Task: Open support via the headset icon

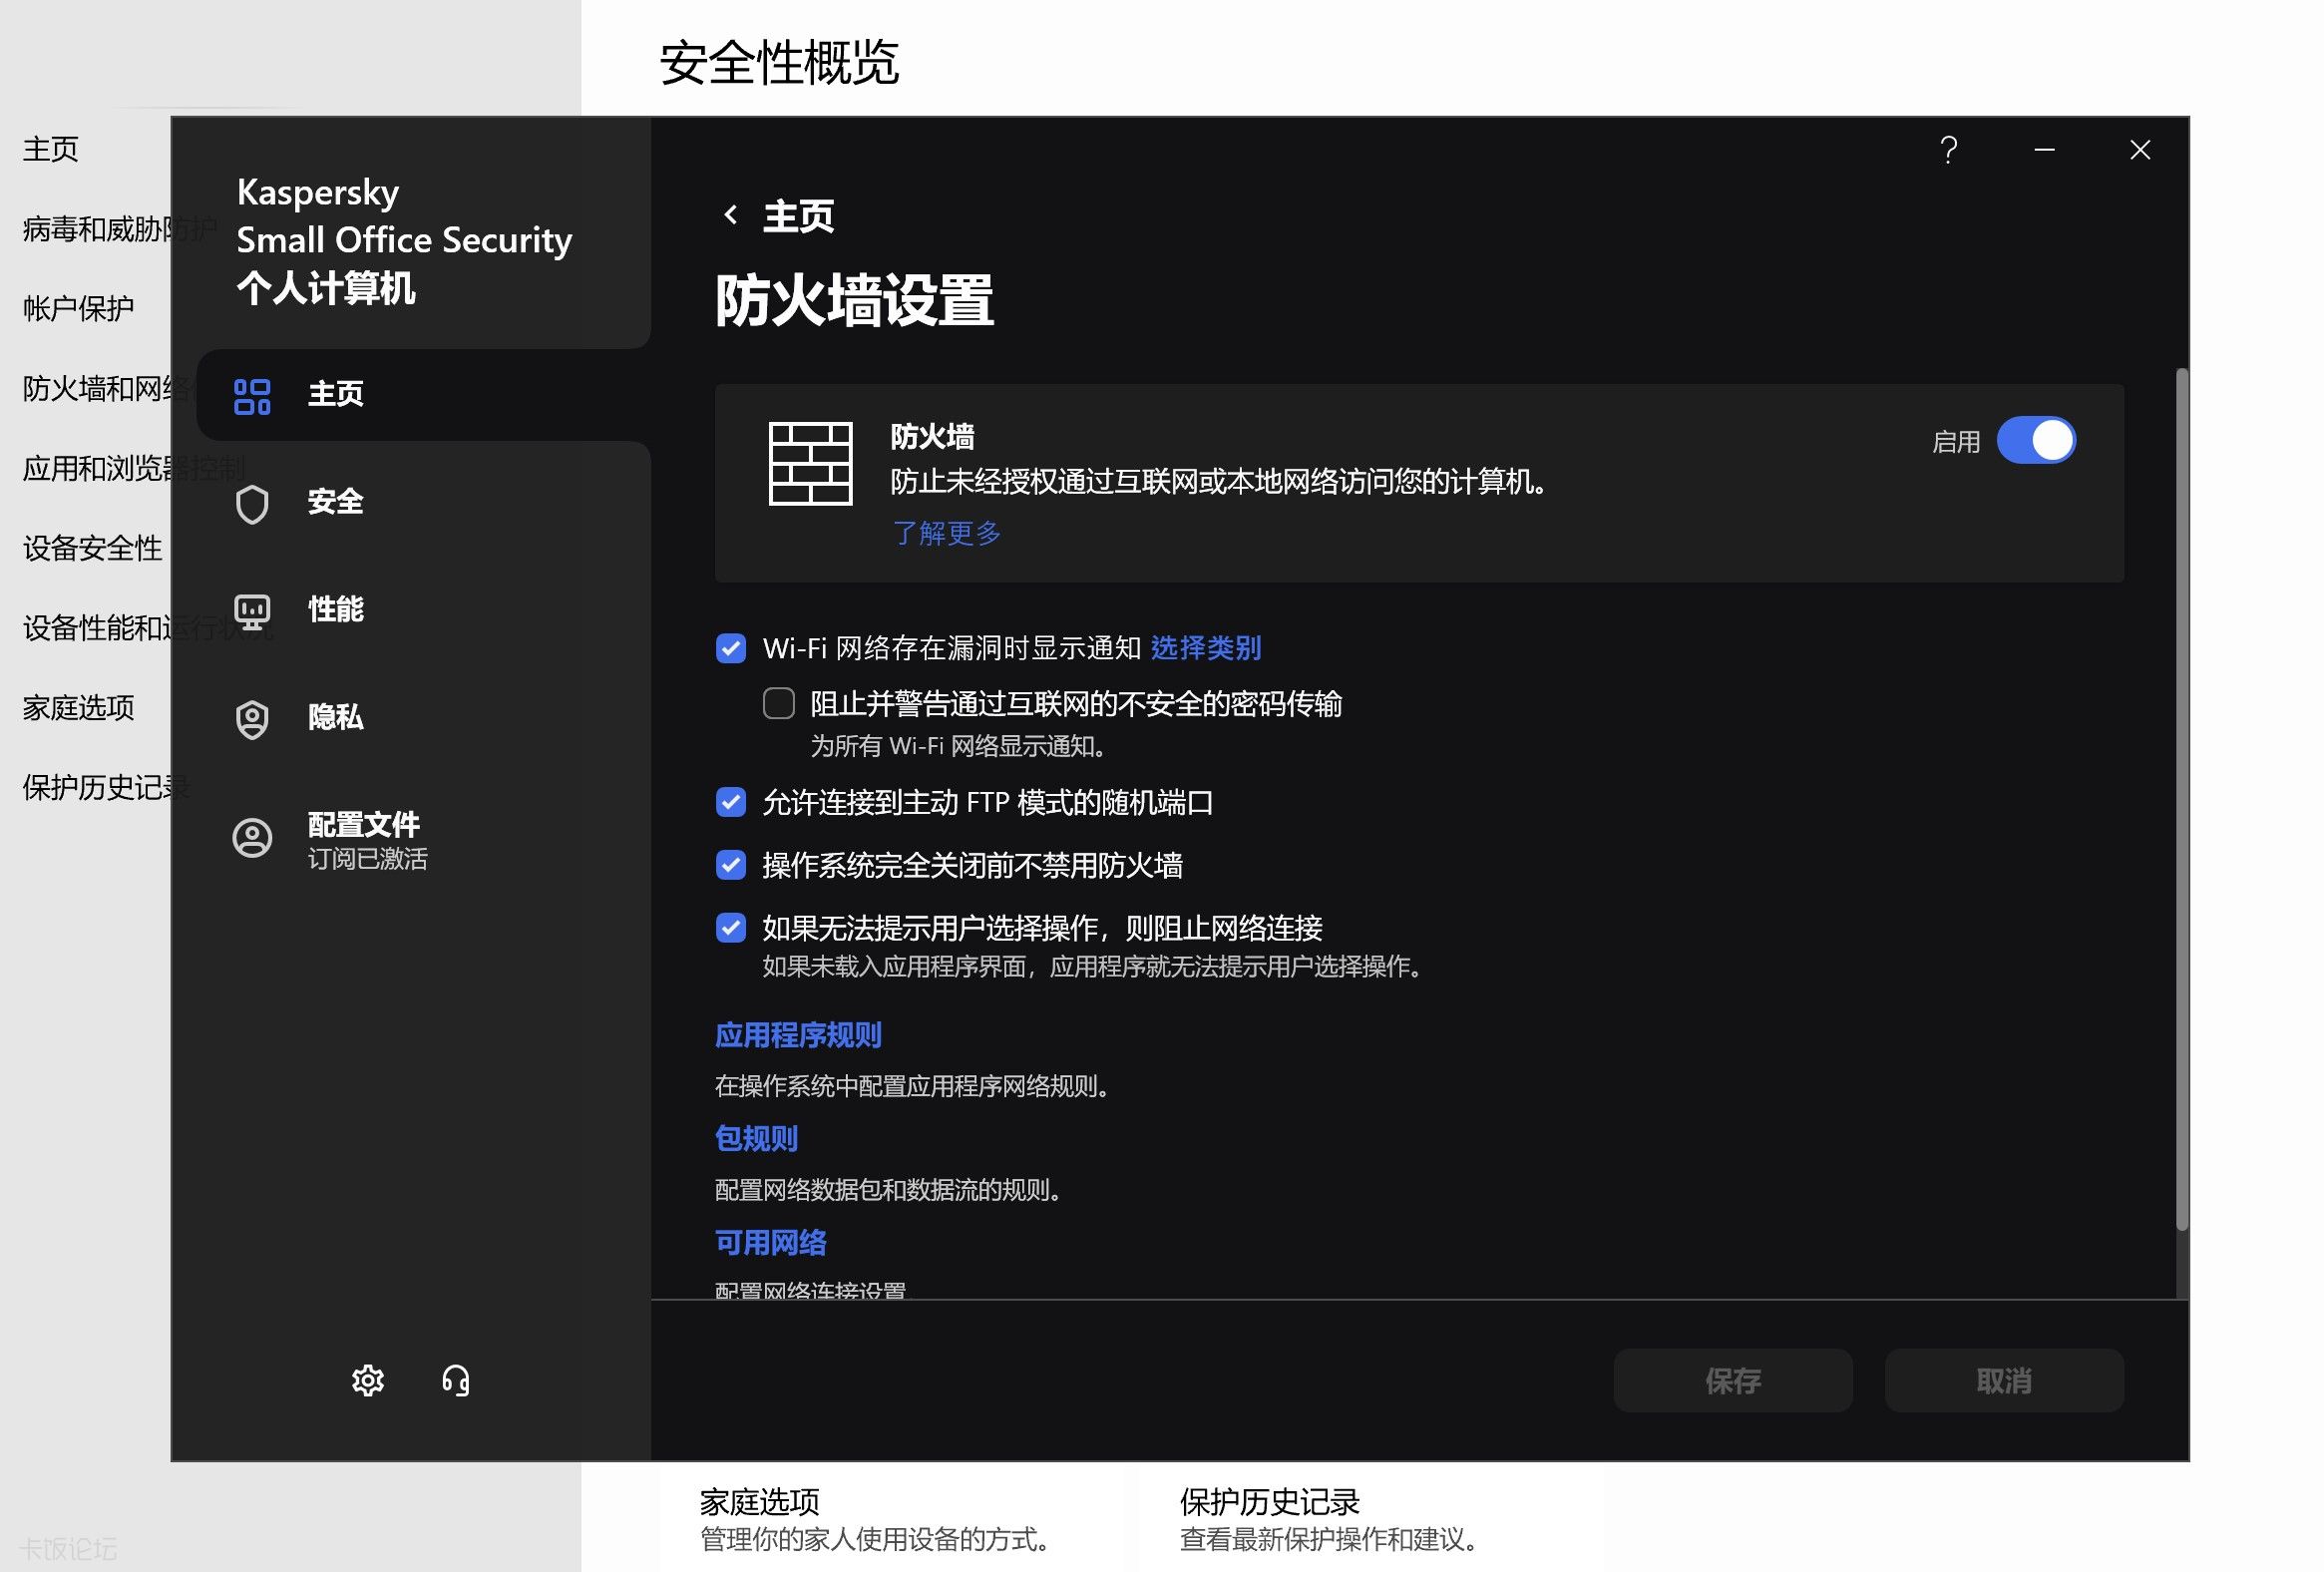Action: (456, 1380)
